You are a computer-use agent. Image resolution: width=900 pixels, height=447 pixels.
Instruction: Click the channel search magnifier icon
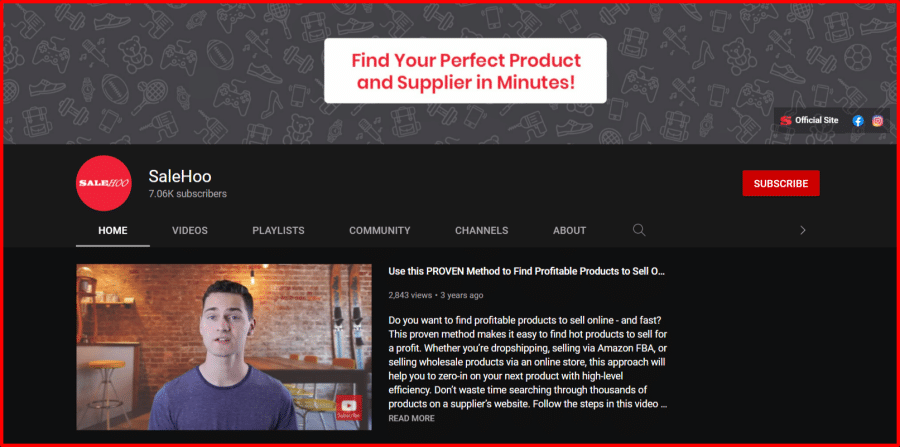pos(638,230)
